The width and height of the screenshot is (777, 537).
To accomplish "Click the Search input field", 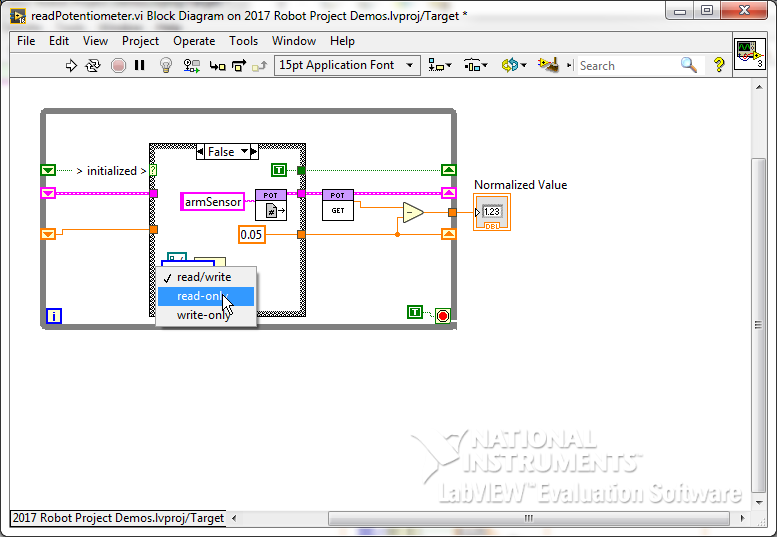I will tap(627, 66).
